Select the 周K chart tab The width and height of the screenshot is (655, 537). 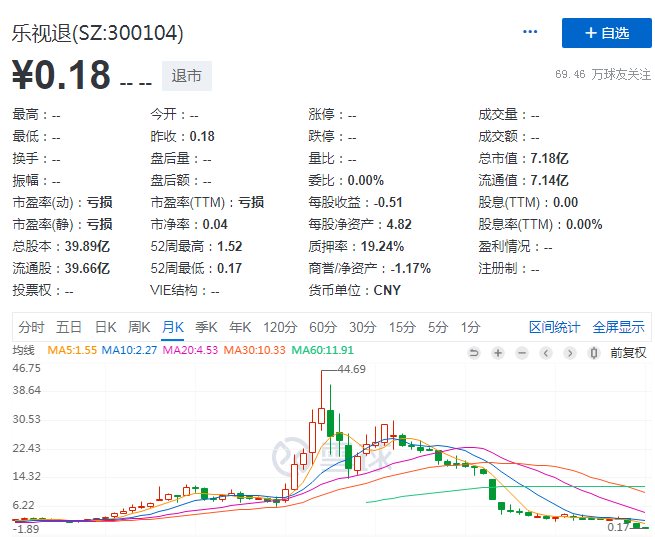(x=139, y=327)
